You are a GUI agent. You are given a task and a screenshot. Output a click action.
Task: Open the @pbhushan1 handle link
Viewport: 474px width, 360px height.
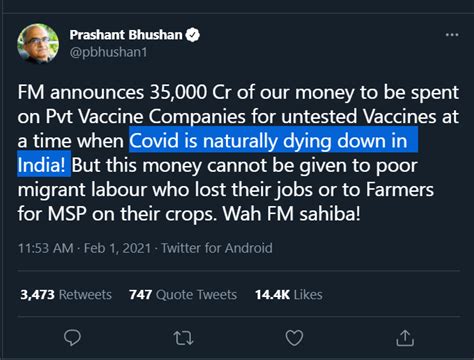(108, 53)
